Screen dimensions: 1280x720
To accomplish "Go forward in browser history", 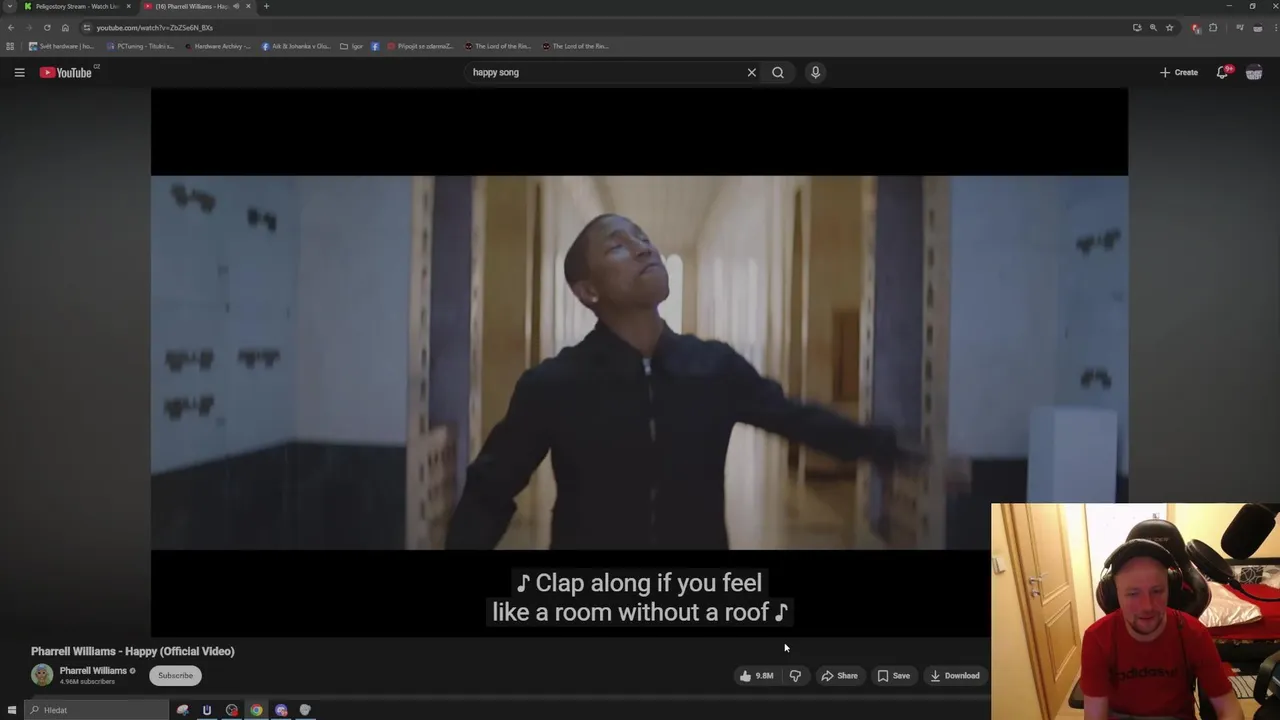I will coord(29,28).
